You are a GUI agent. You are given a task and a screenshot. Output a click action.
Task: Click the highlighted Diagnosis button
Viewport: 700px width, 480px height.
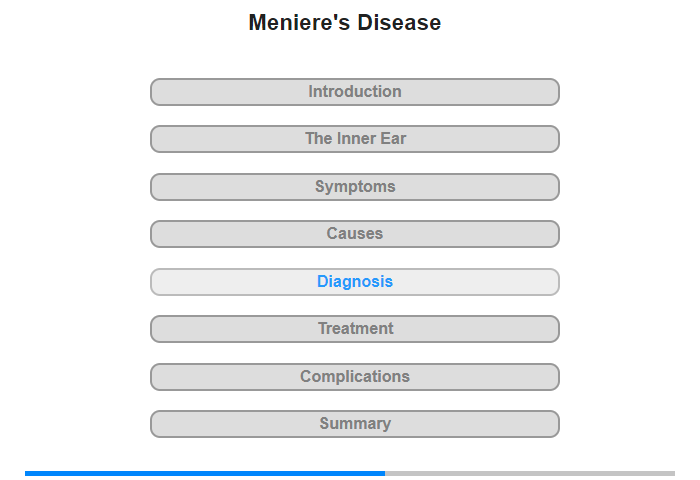coord(354,282)
